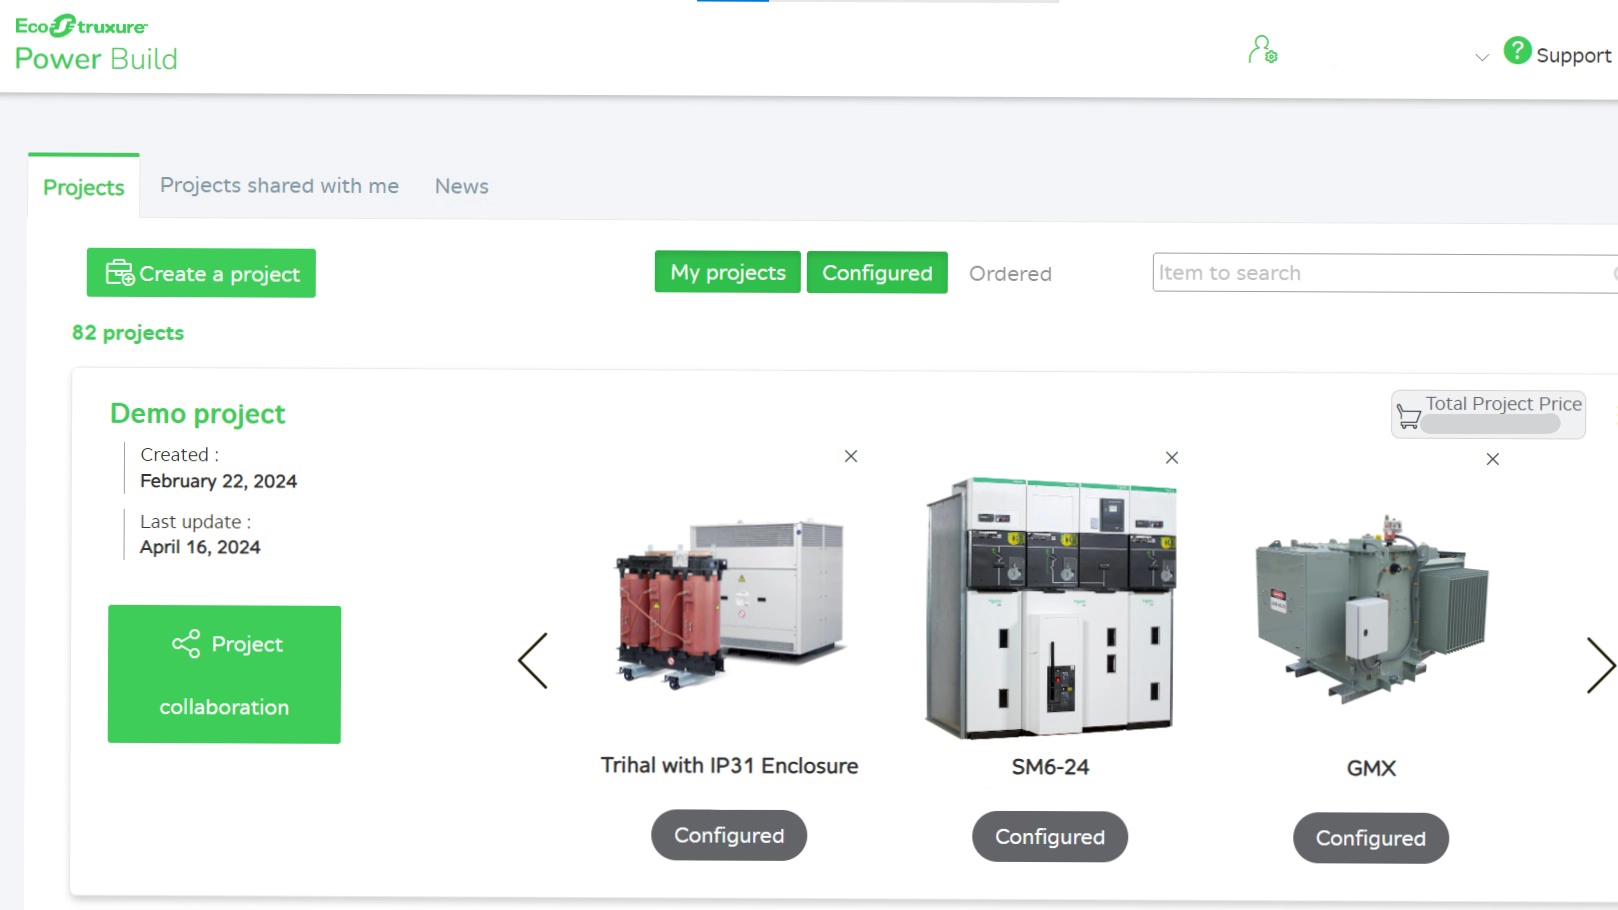Click the SM6-24 product name
Image resolution: width=1618 pixels, height=910 pixels.
click(x=1050, y=767)
